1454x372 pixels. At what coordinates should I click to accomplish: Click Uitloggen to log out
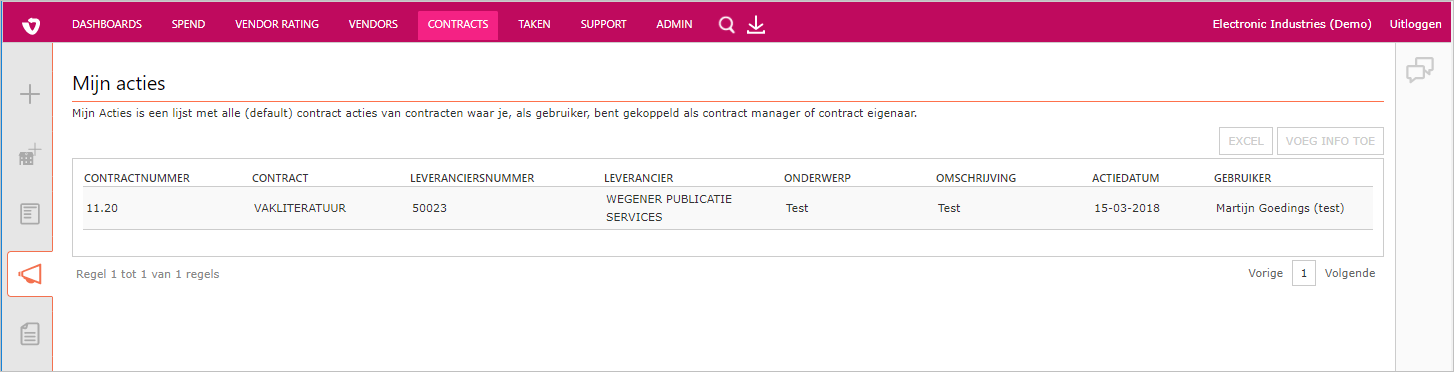[x=1415, y=25]
